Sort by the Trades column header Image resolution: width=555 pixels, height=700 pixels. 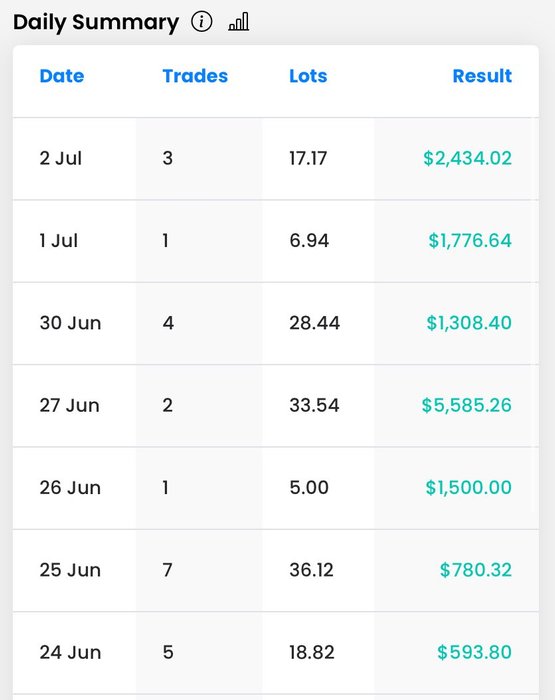pos(195,76)
